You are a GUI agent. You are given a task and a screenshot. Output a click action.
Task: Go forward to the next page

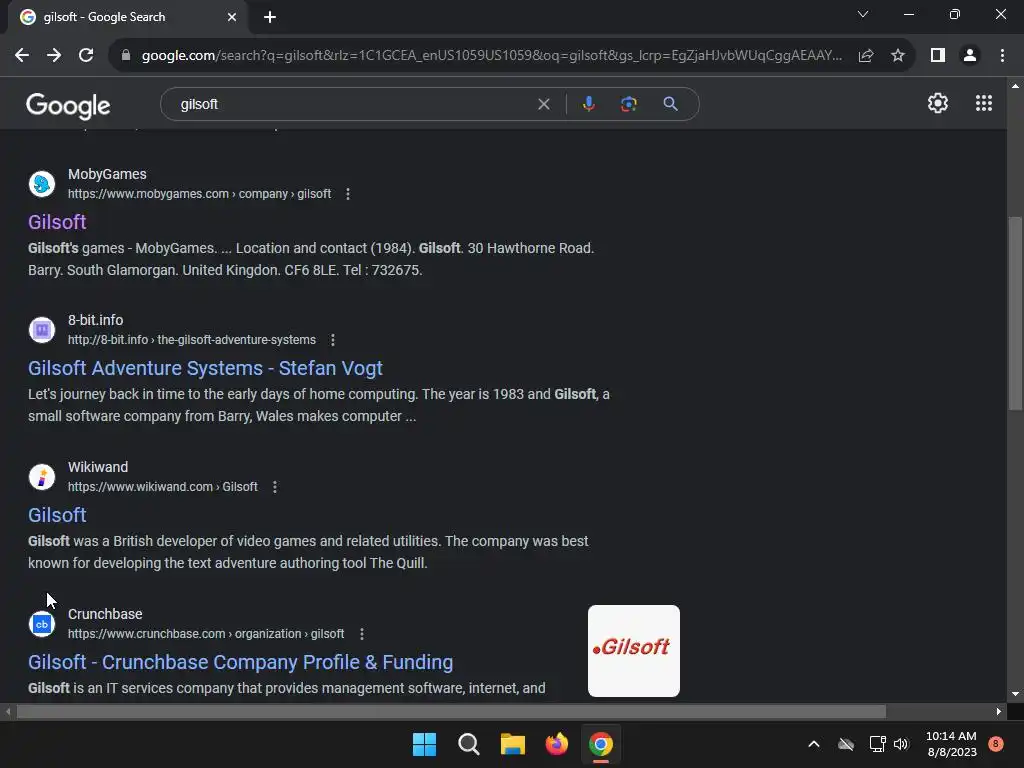[54, 56]
